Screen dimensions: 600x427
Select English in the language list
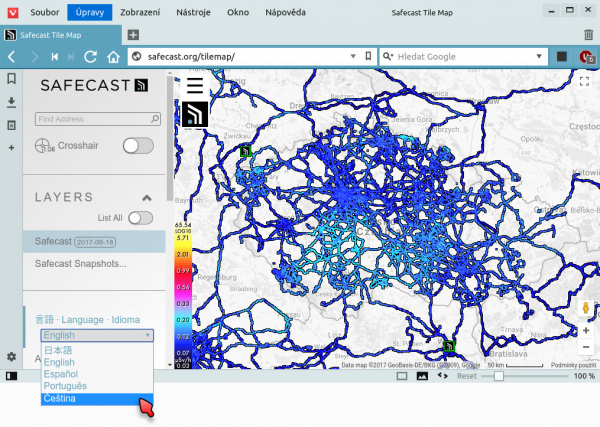coord(97,362)
